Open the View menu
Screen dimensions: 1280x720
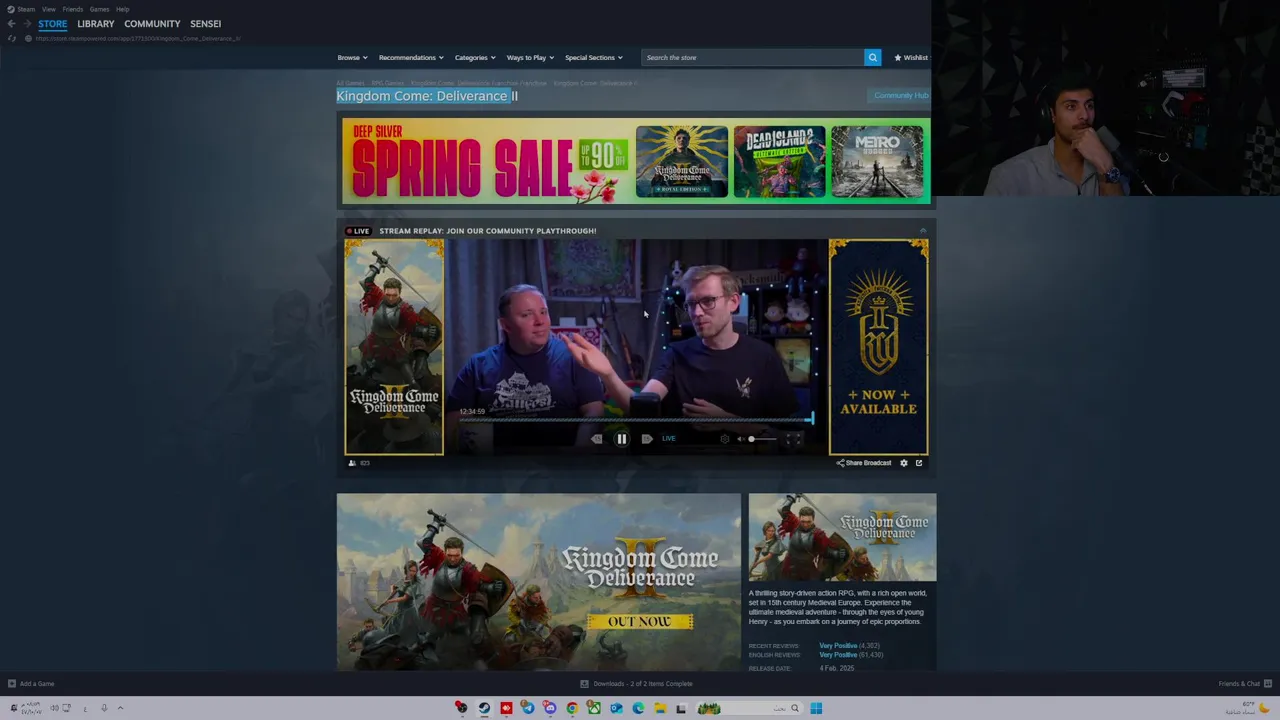[48, 9]
